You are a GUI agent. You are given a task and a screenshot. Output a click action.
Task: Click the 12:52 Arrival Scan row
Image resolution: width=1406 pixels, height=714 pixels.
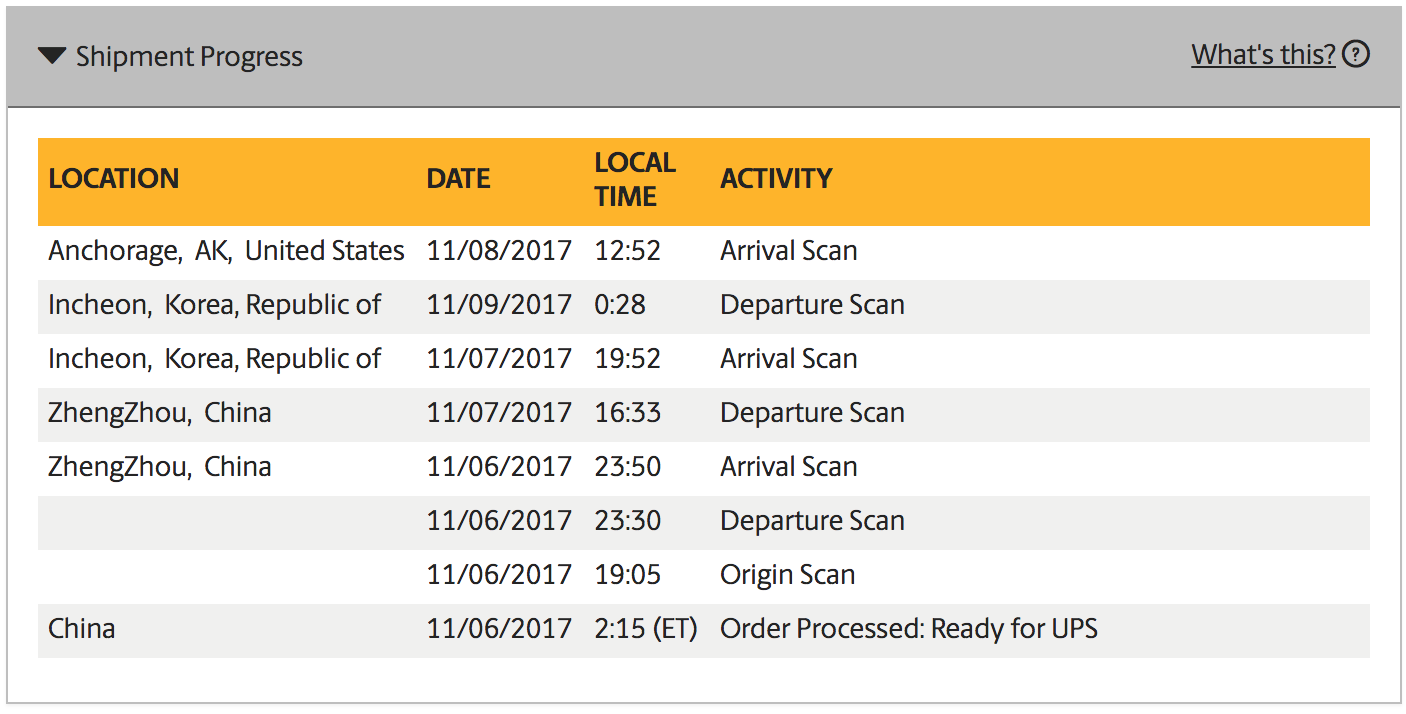[704, 251]
